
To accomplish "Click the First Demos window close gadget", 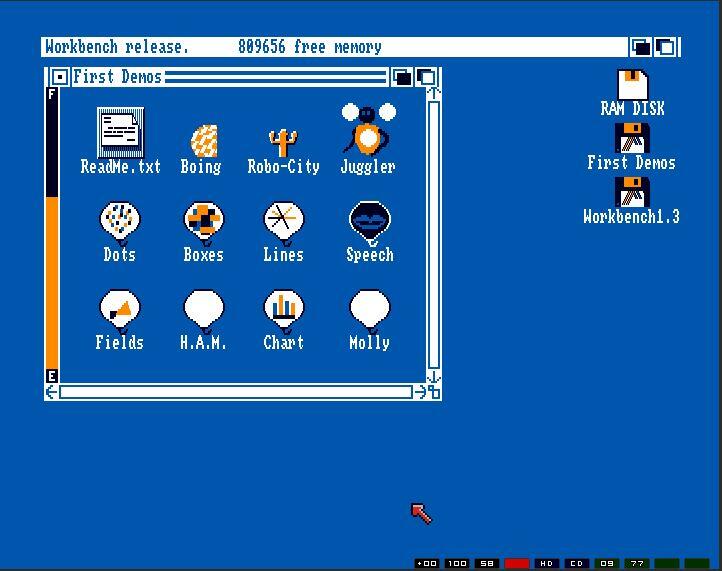I will 59,77.
